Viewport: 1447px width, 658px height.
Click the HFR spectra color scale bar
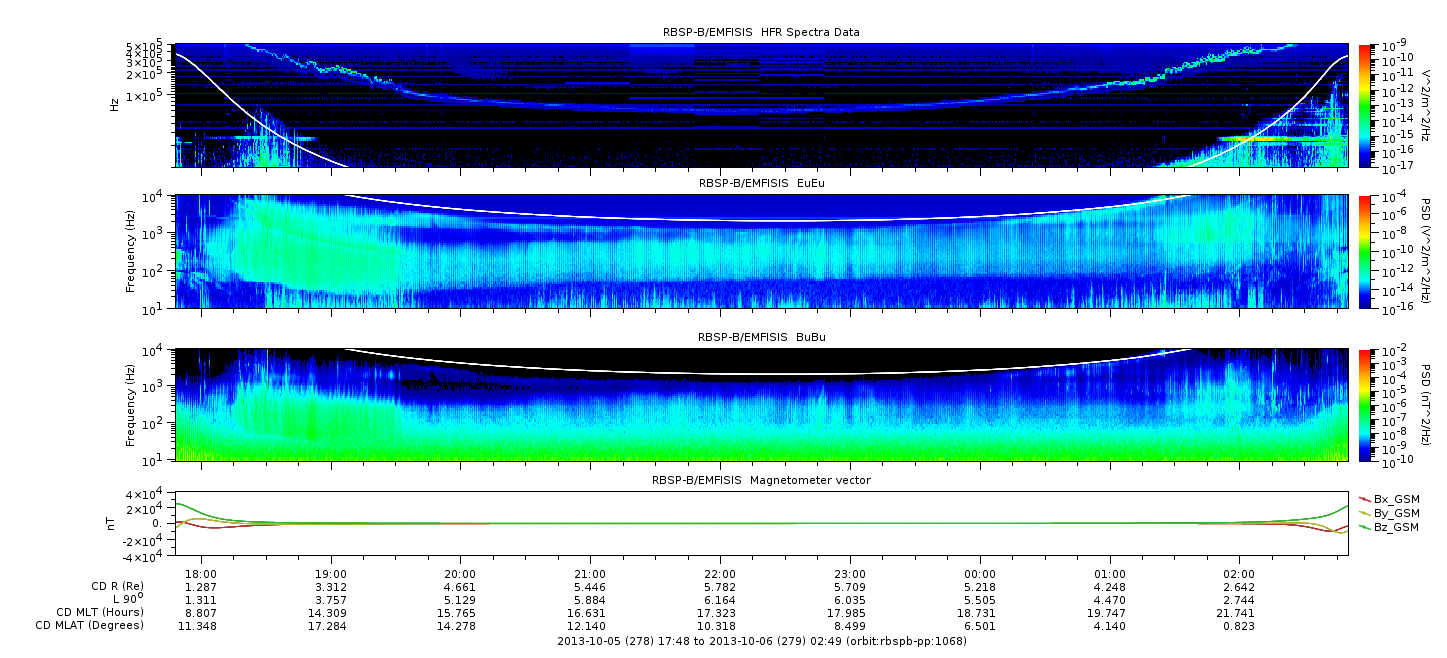[1365, 105]
